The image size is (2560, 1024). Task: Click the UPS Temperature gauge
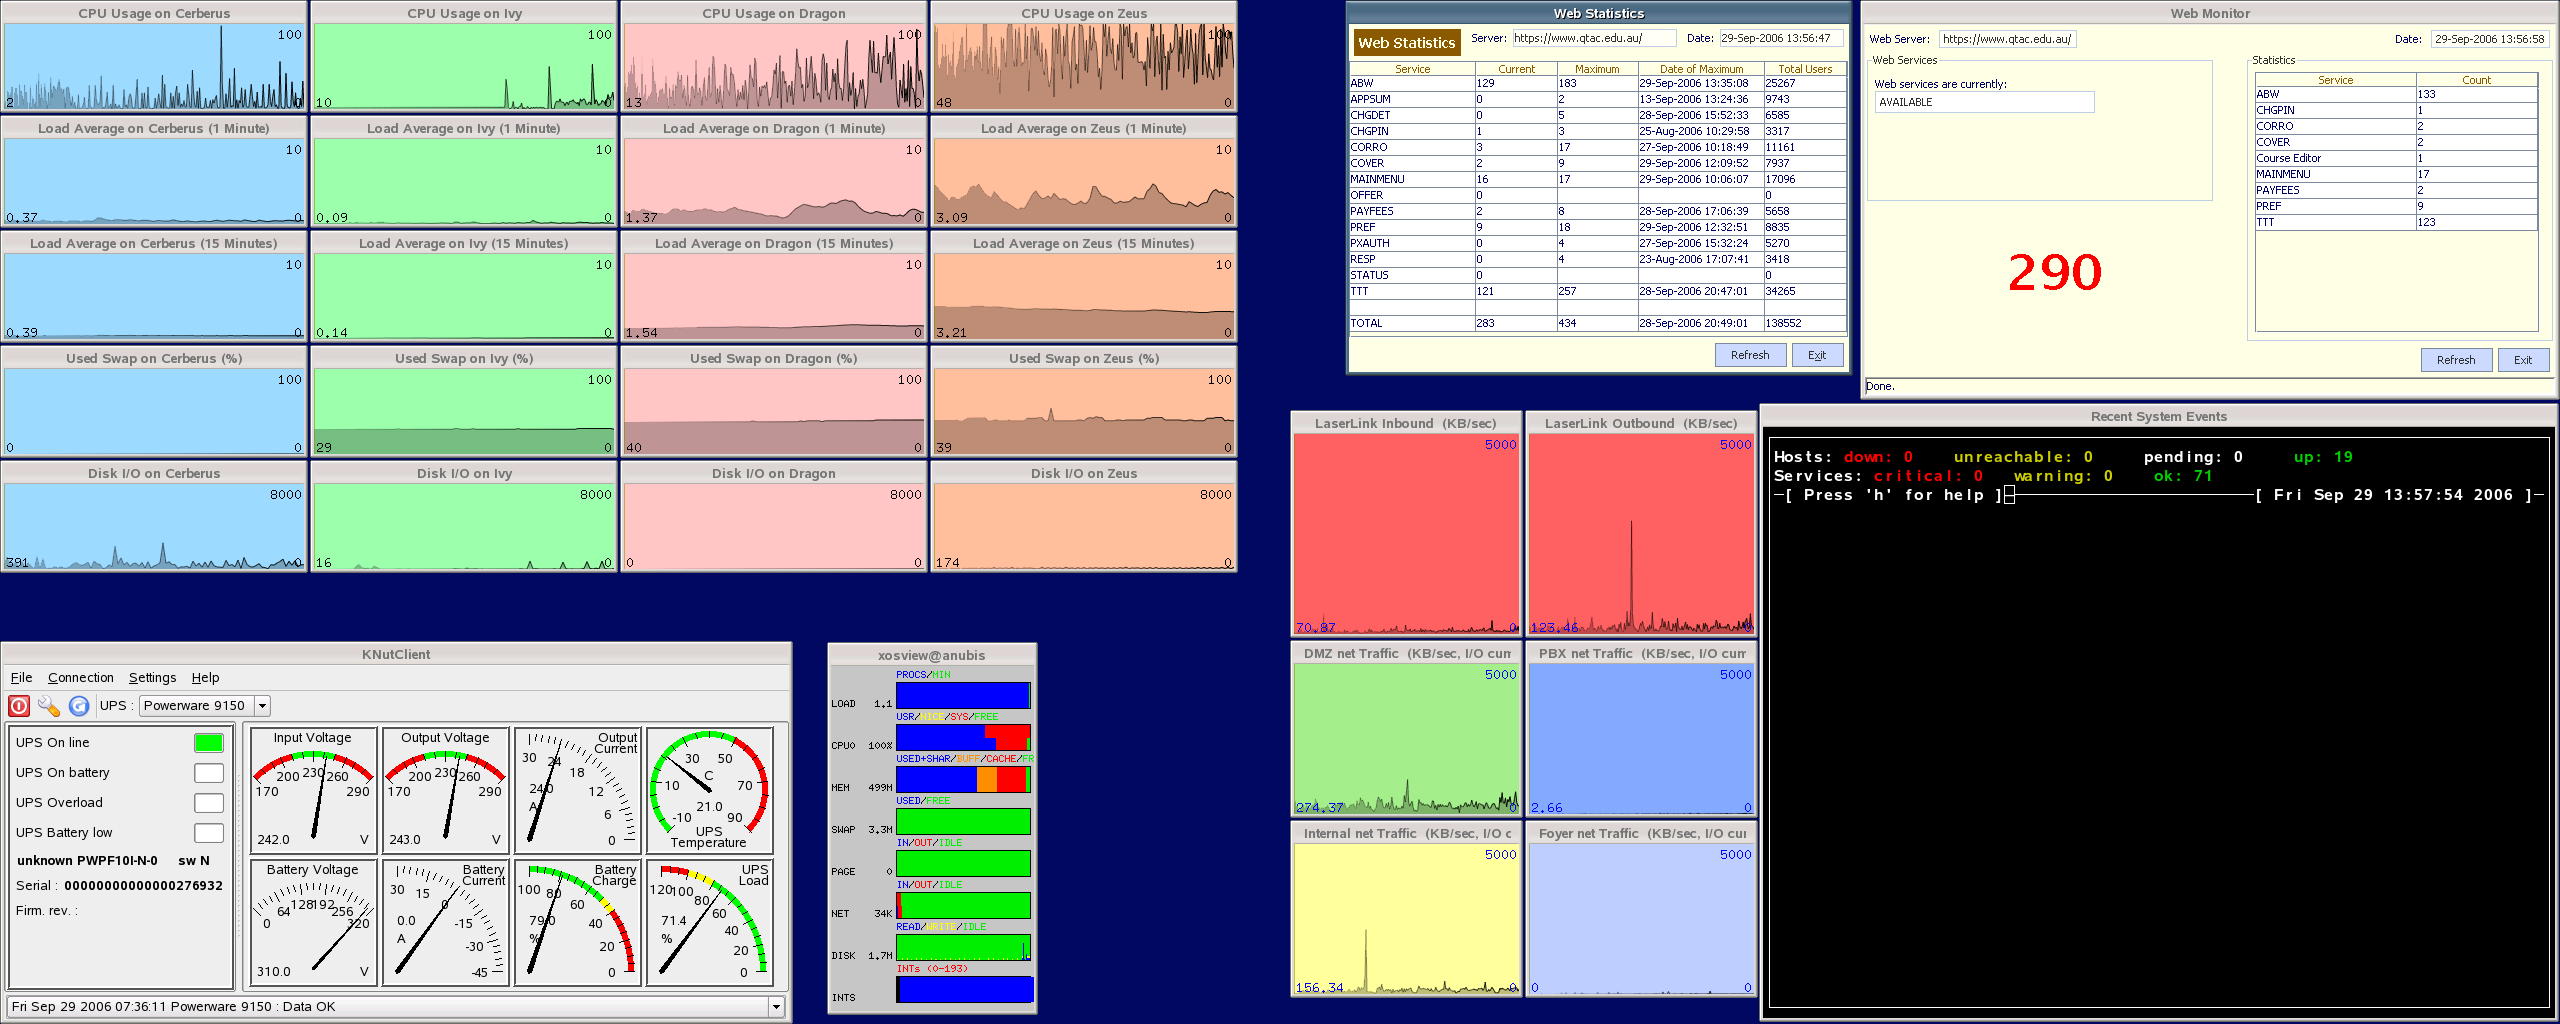point(709,789)
